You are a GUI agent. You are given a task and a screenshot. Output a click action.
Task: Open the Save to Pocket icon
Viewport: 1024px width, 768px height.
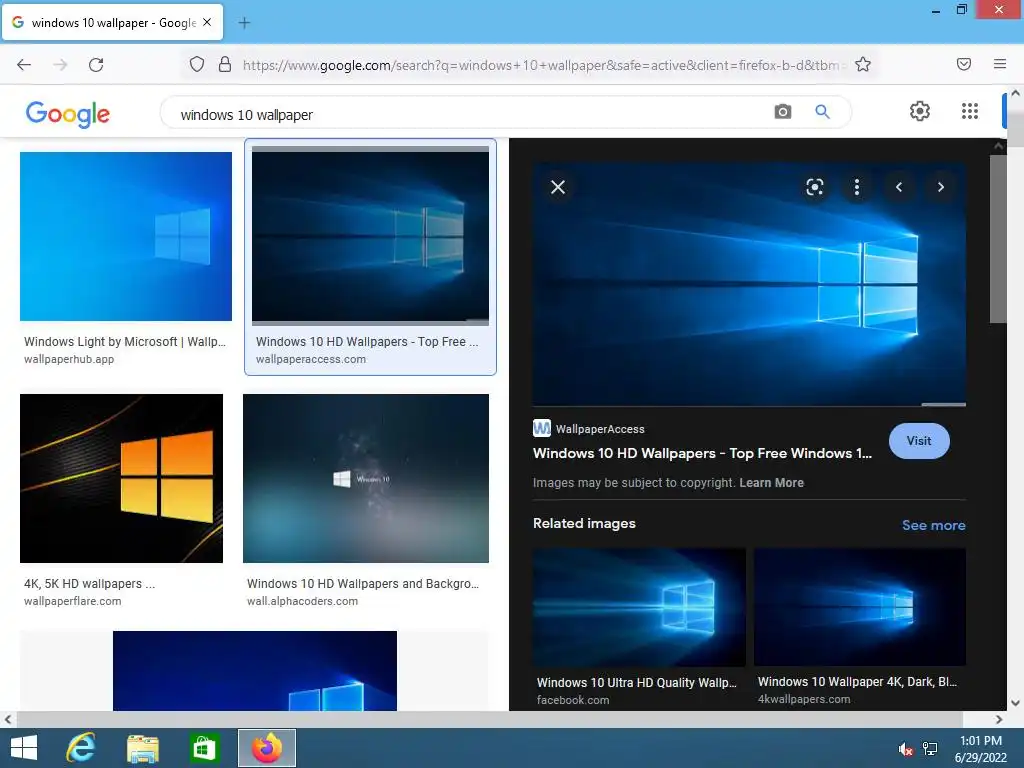coord(964,64)
